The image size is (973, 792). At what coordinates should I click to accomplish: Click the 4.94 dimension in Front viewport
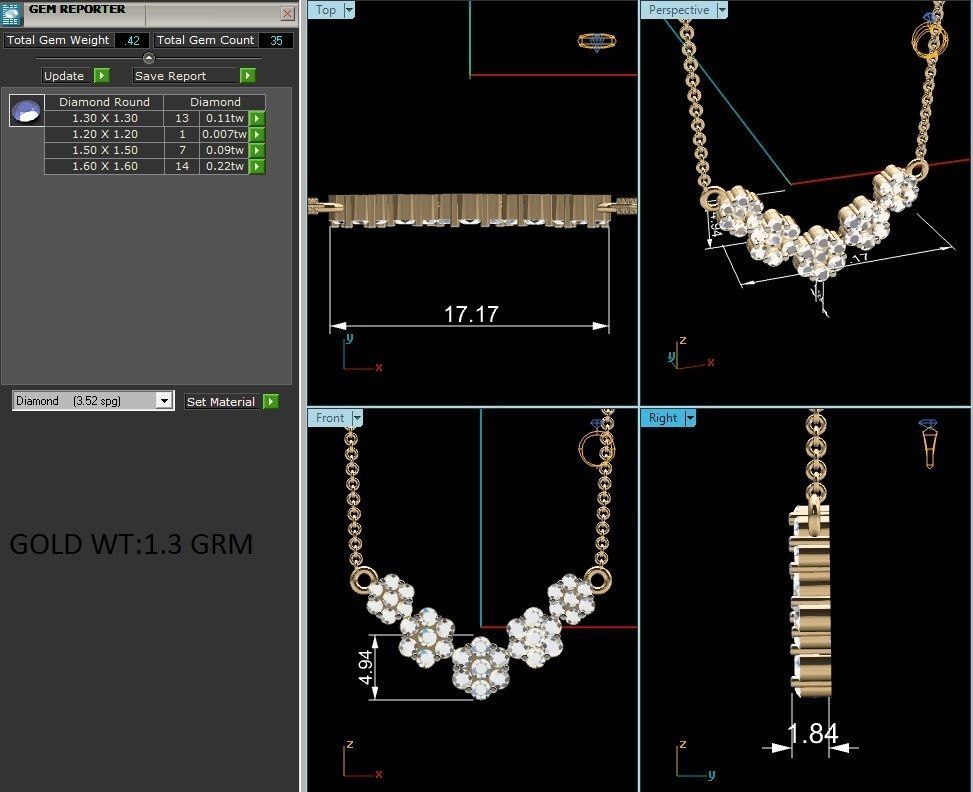point(366,667)
